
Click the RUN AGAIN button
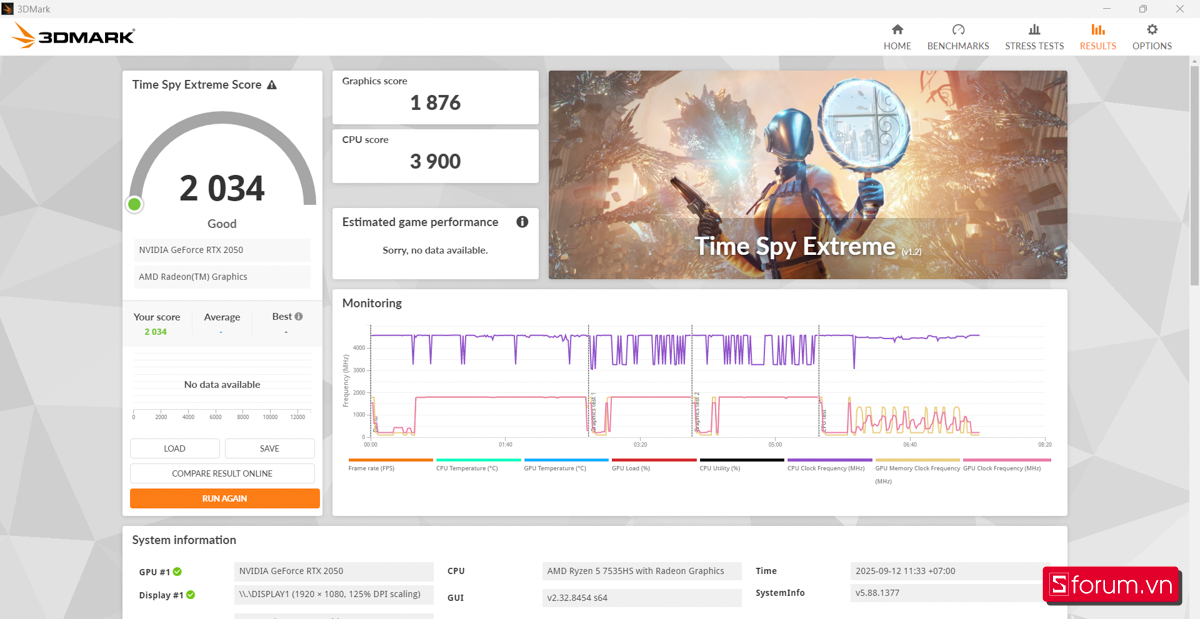[225, 498]
